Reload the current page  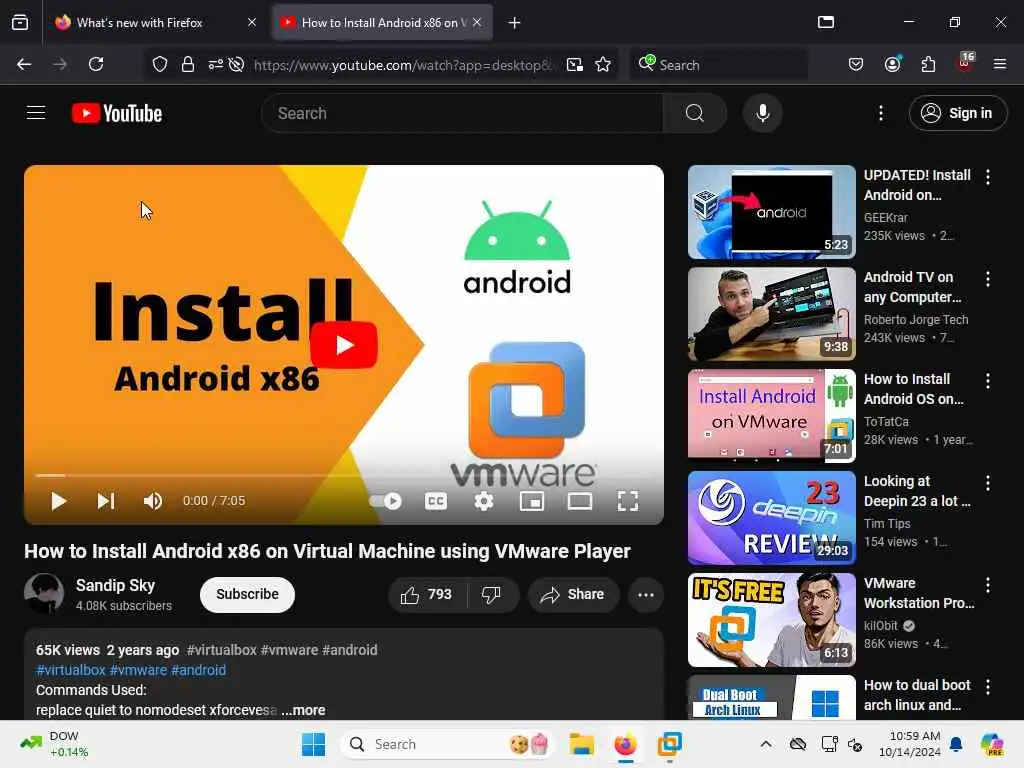click(96, 64)
